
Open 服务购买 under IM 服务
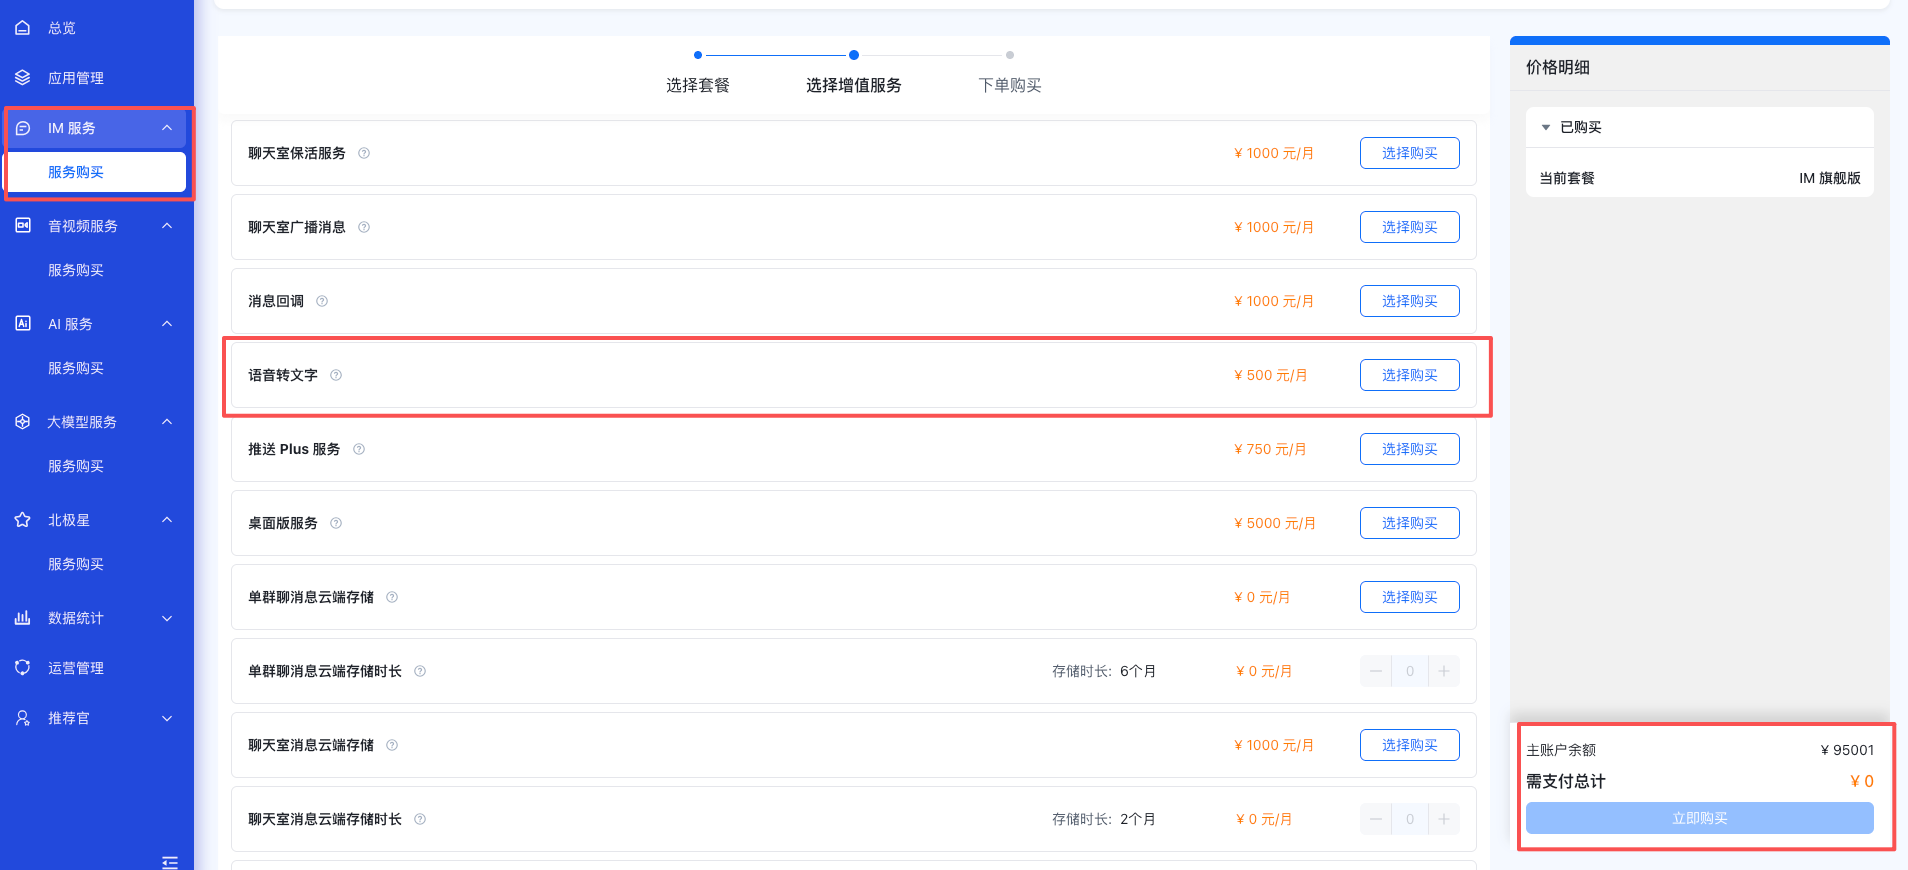tap(96, 172)
